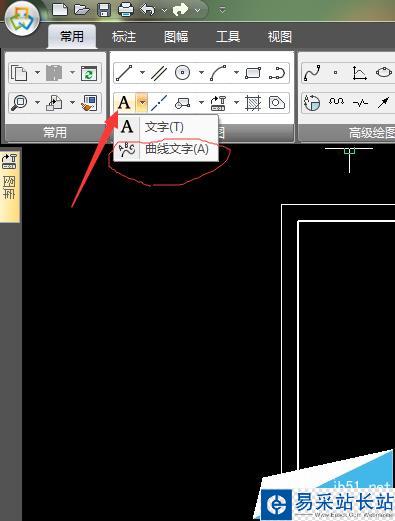Click the copy icon in 常用 panel
Image resolution: width=395 pixels, height=521 pixels.
[x=19, y=73]
